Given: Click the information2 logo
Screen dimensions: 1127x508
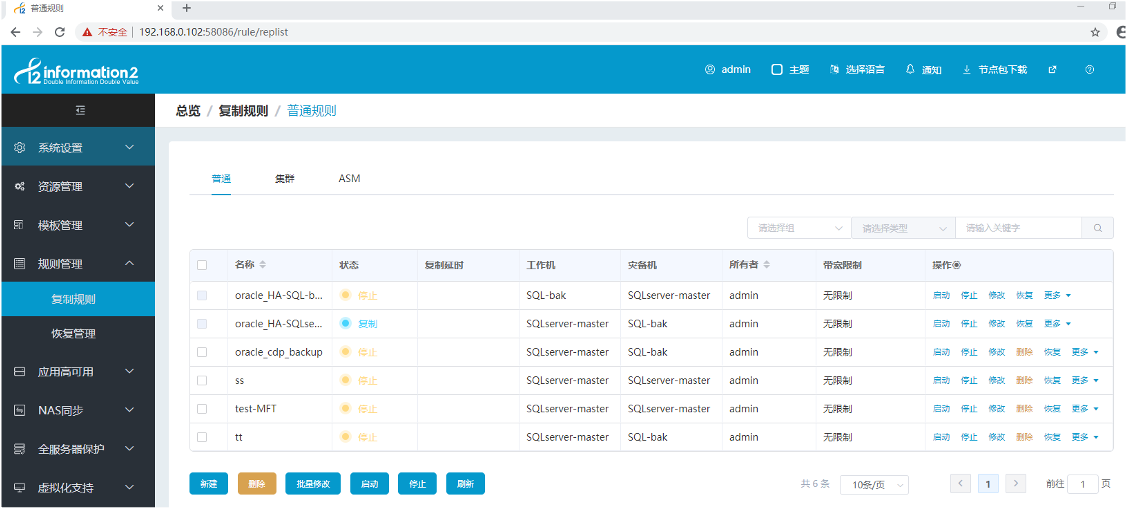Looking at the screenshot, I should coord(76,72).
